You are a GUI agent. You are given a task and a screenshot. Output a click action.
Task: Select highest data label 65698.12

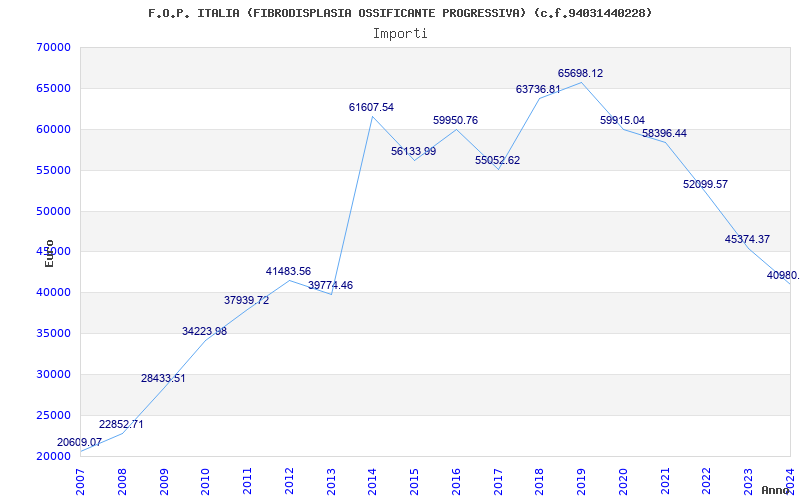tap(581, 73)
